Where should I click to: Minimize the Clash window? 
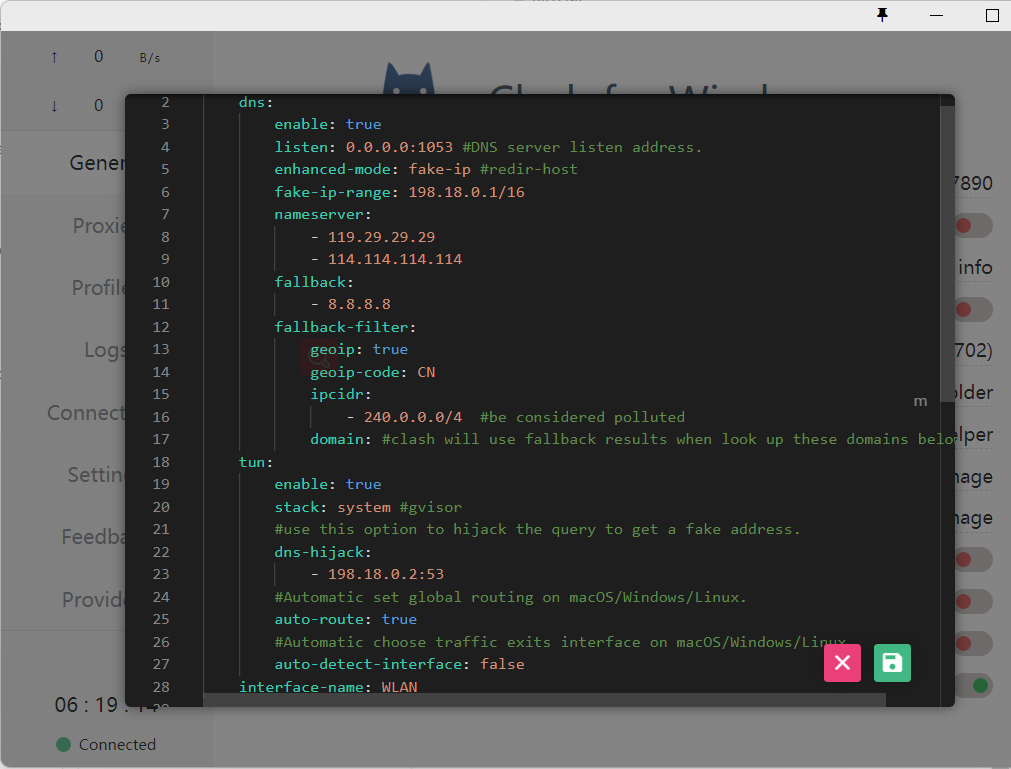pos(936,15)
